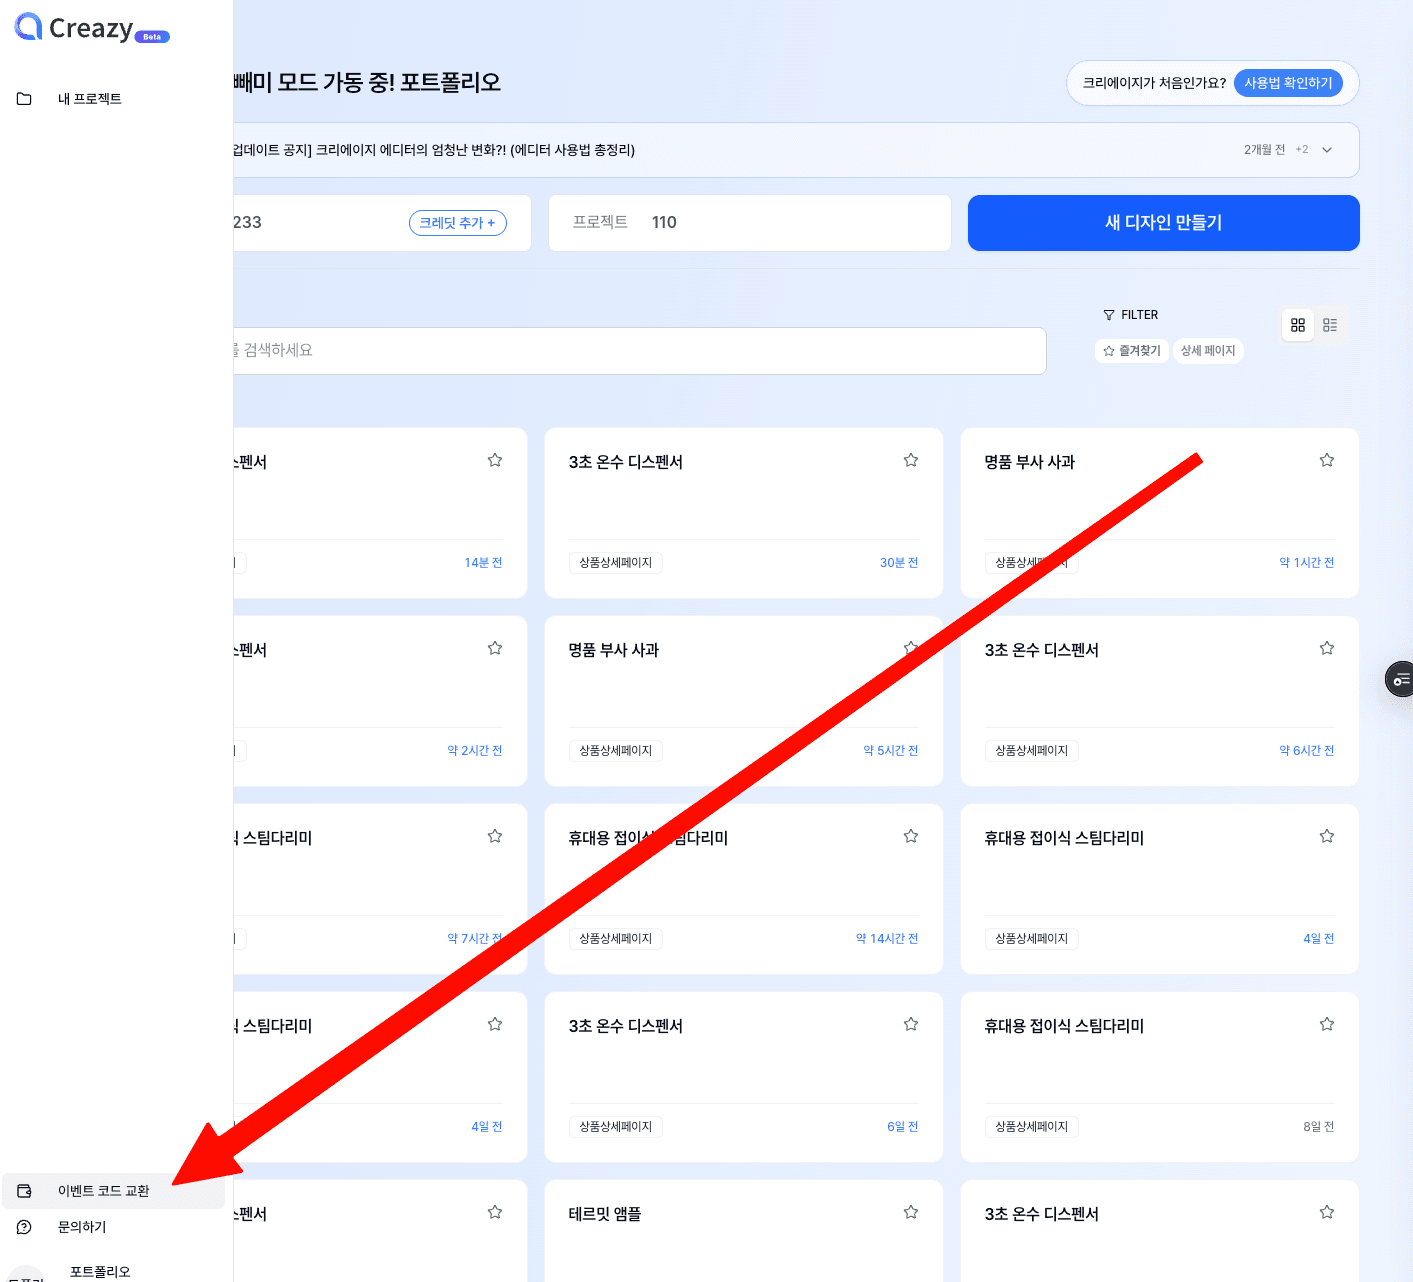Click the 크리에이지가 처음인가요? text
Screen dimensions: 1413x1282
(1154, 83)
